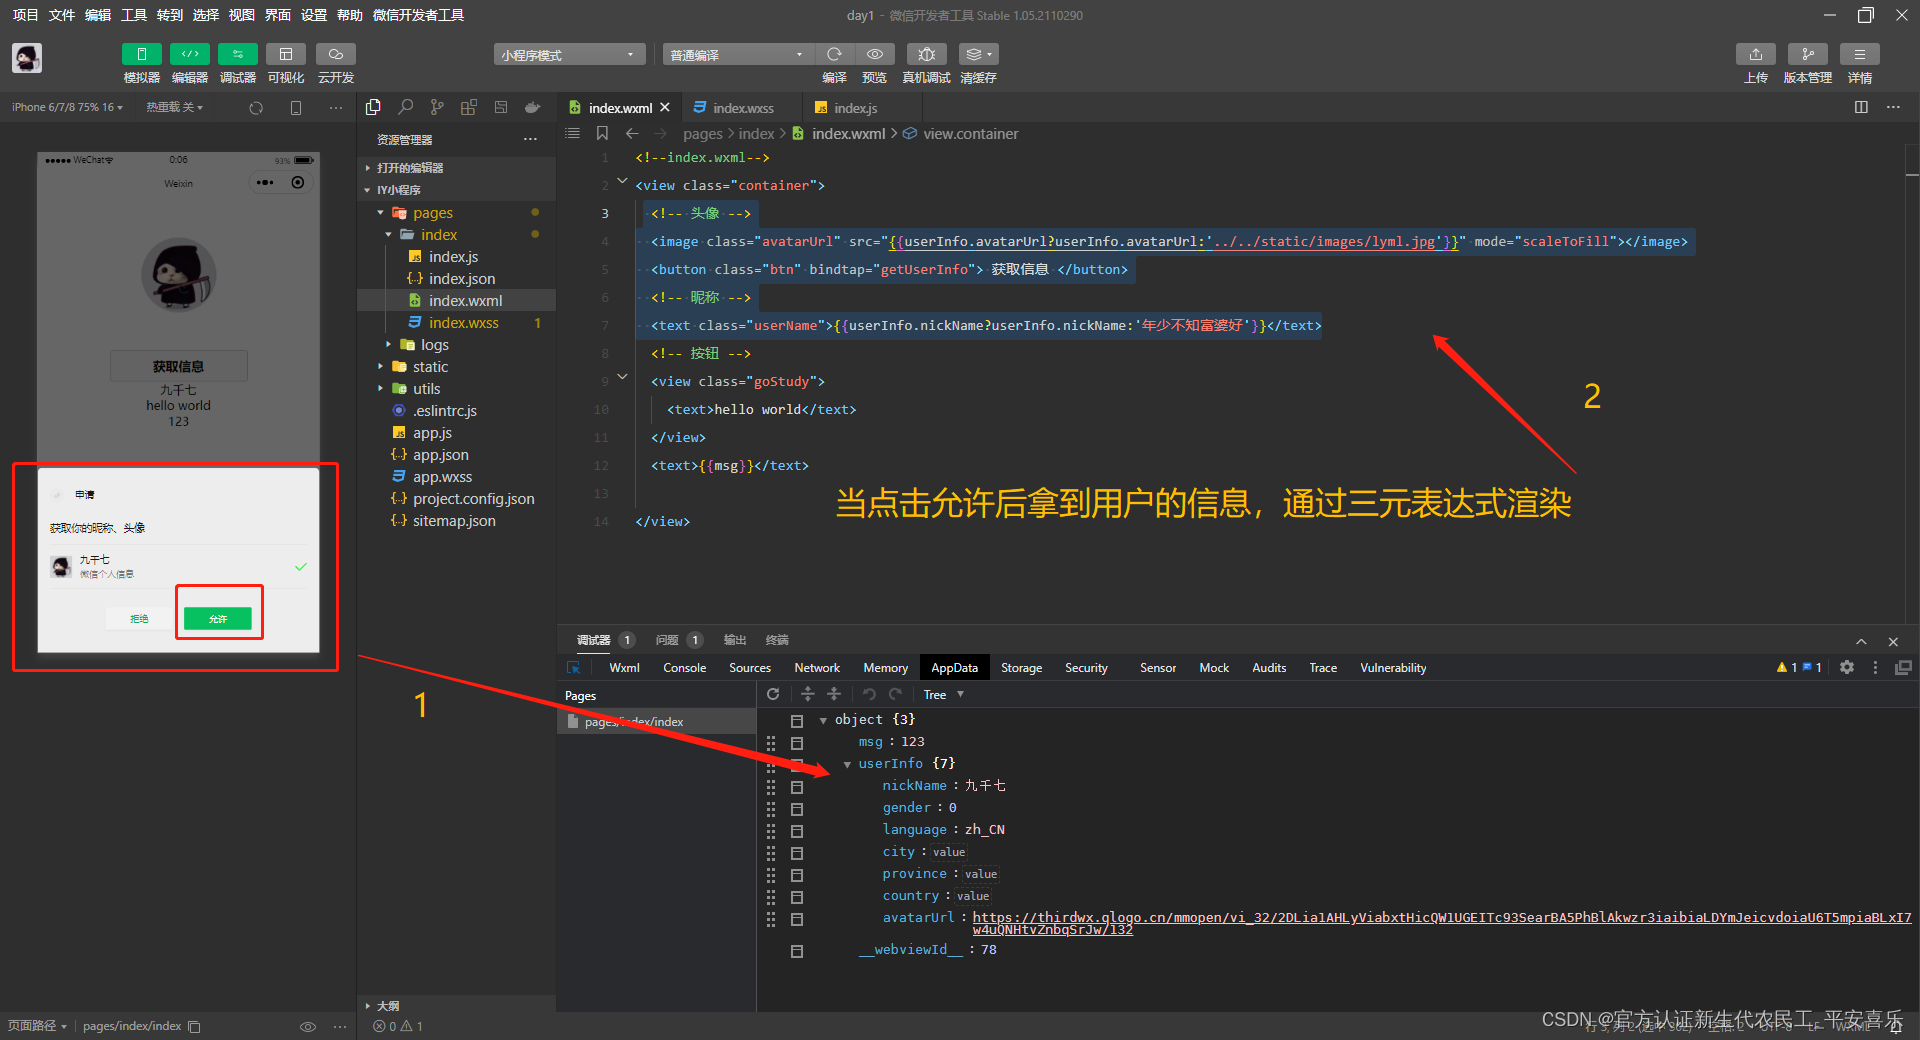Open the Explorer files icon

click(x=373, y=107)
